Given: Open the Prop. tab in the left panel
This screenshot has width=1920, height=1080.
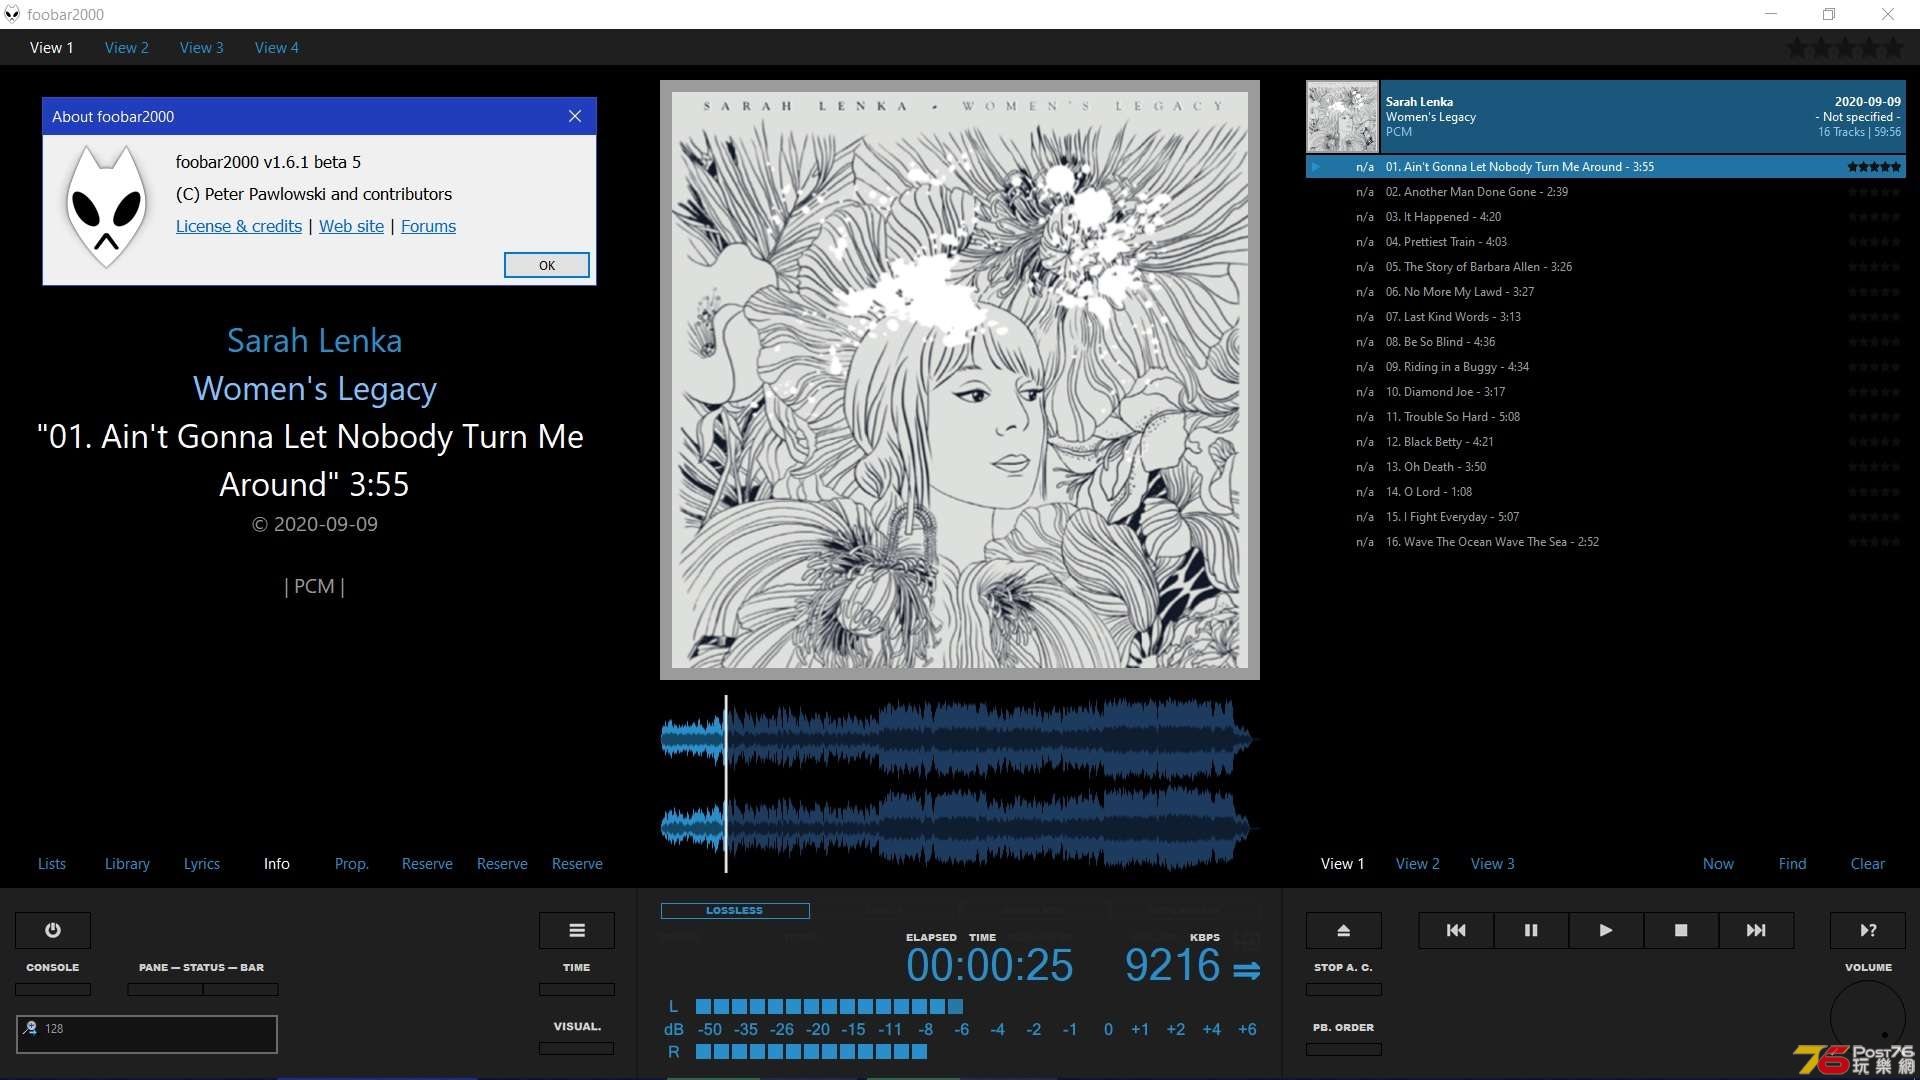Looking at the screenshot, I should click(x=352, y=863).
